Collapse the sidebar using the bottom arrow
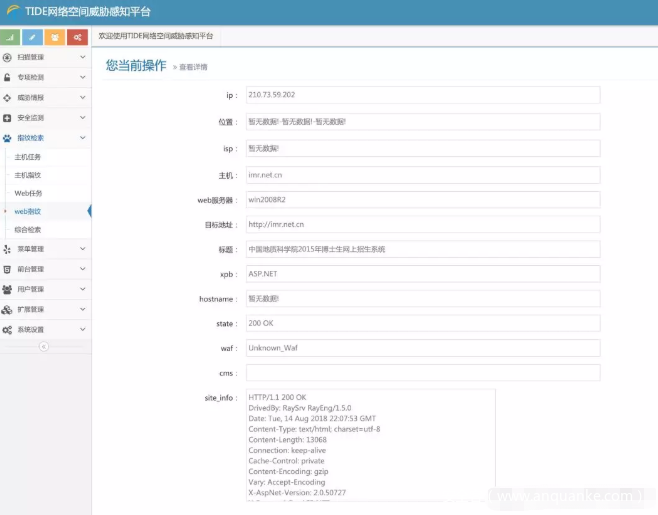The height and width of the screenshot is (515, 658). coord(43,347)
